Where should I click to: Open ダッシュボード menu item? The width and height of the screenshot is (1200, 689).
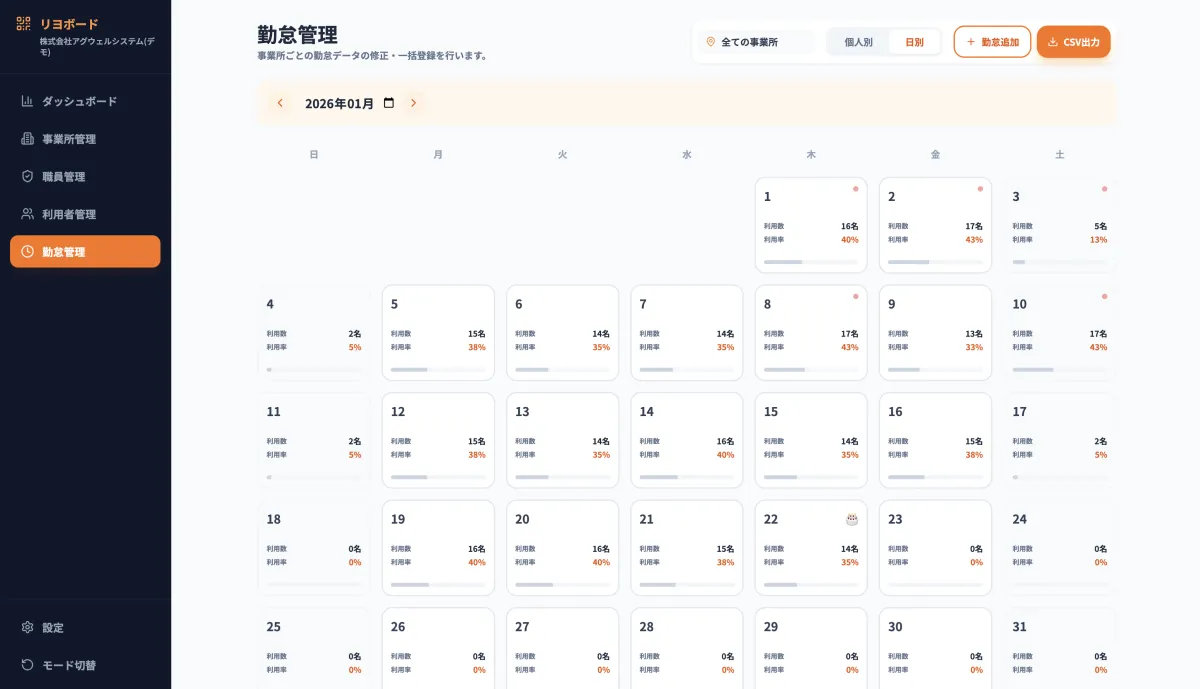click(85, 101)
